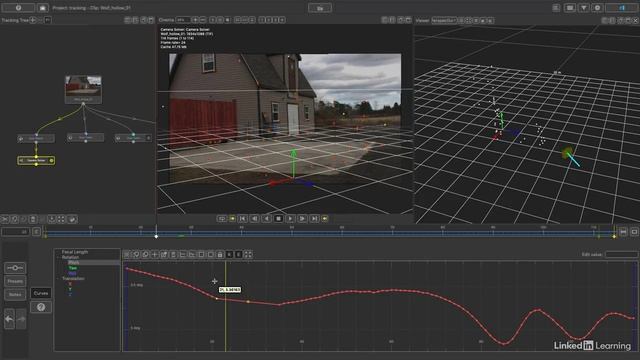Screen dimensions: 640x360
Task: Click the filter funnel icon top-right
Action: [584, 8]
